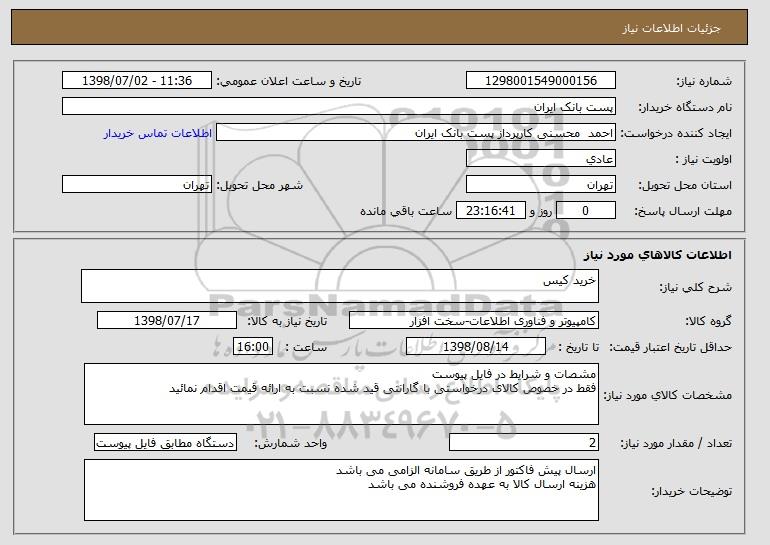Click the label تاریخ نیاز به کالا

click(287, 321)
